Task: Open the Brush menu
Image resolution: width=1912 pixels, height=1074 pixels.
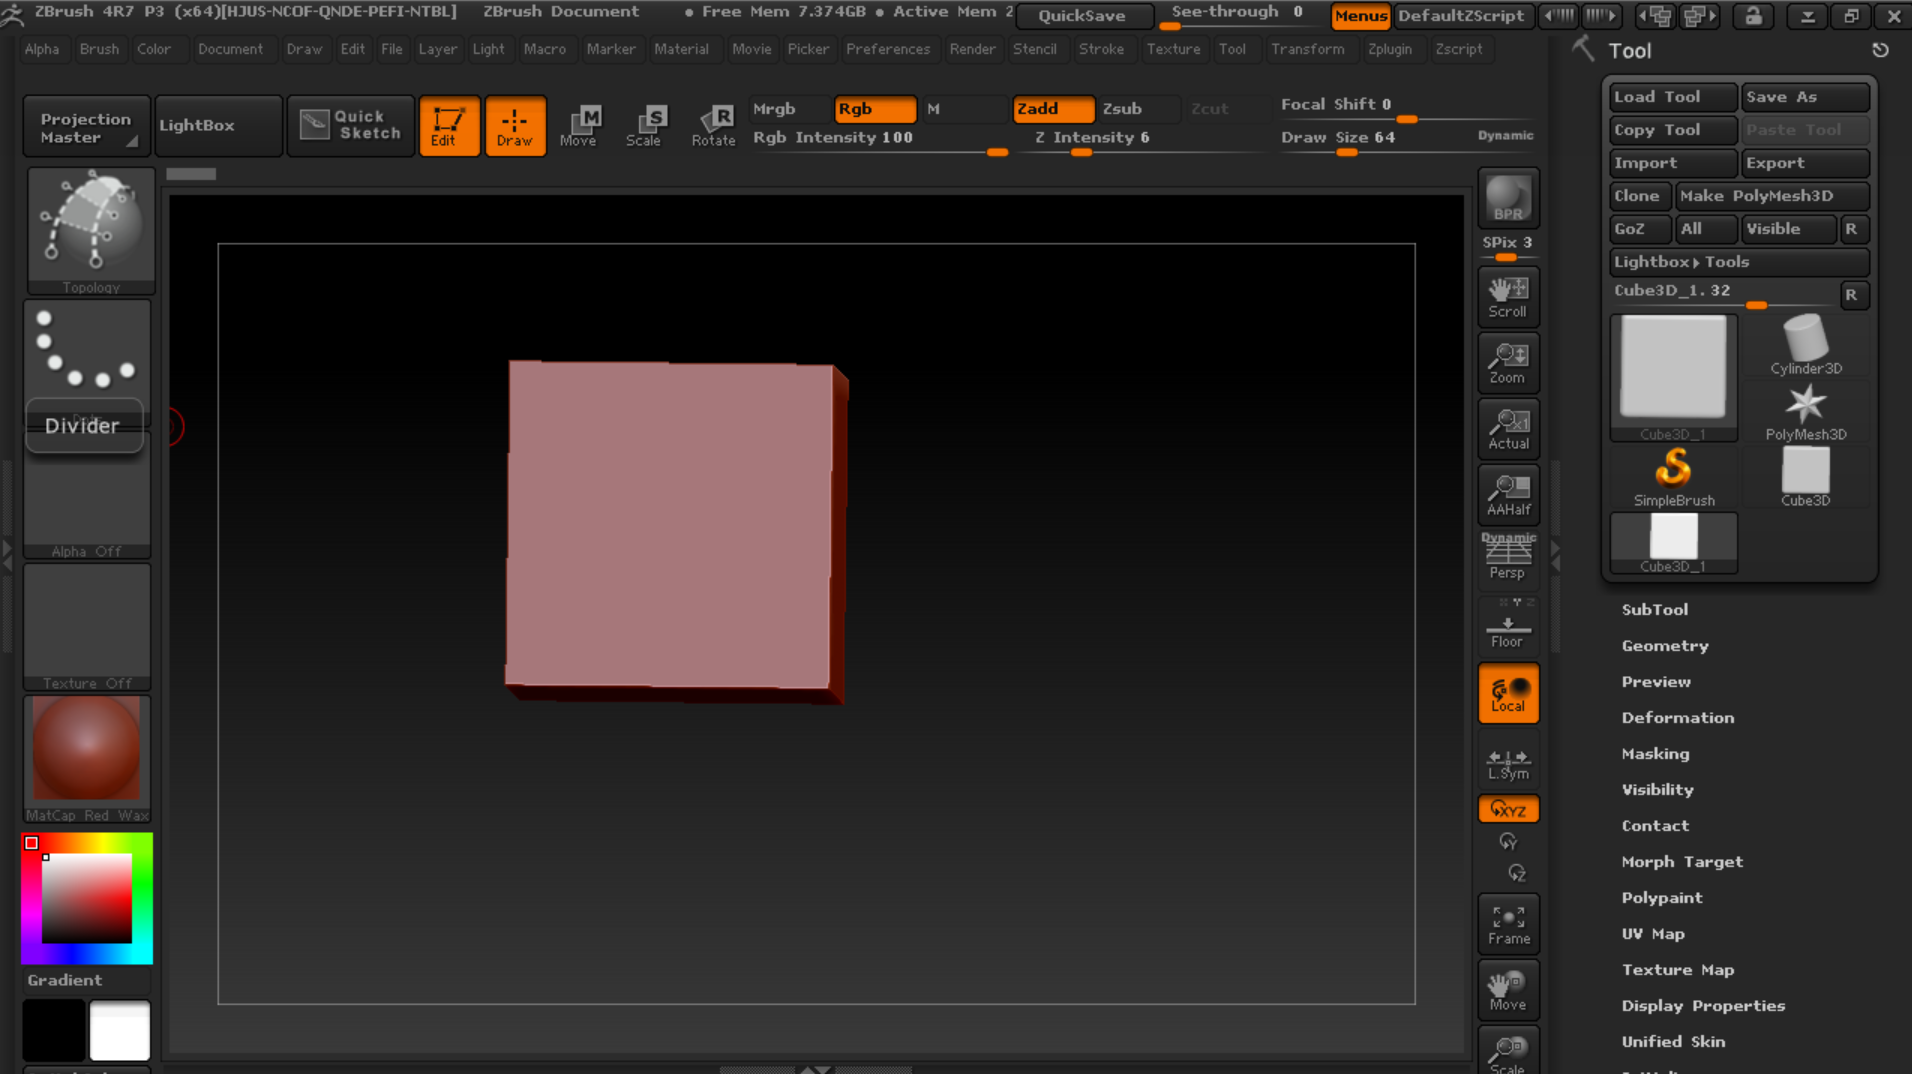Action: click(x=99, y=49)
